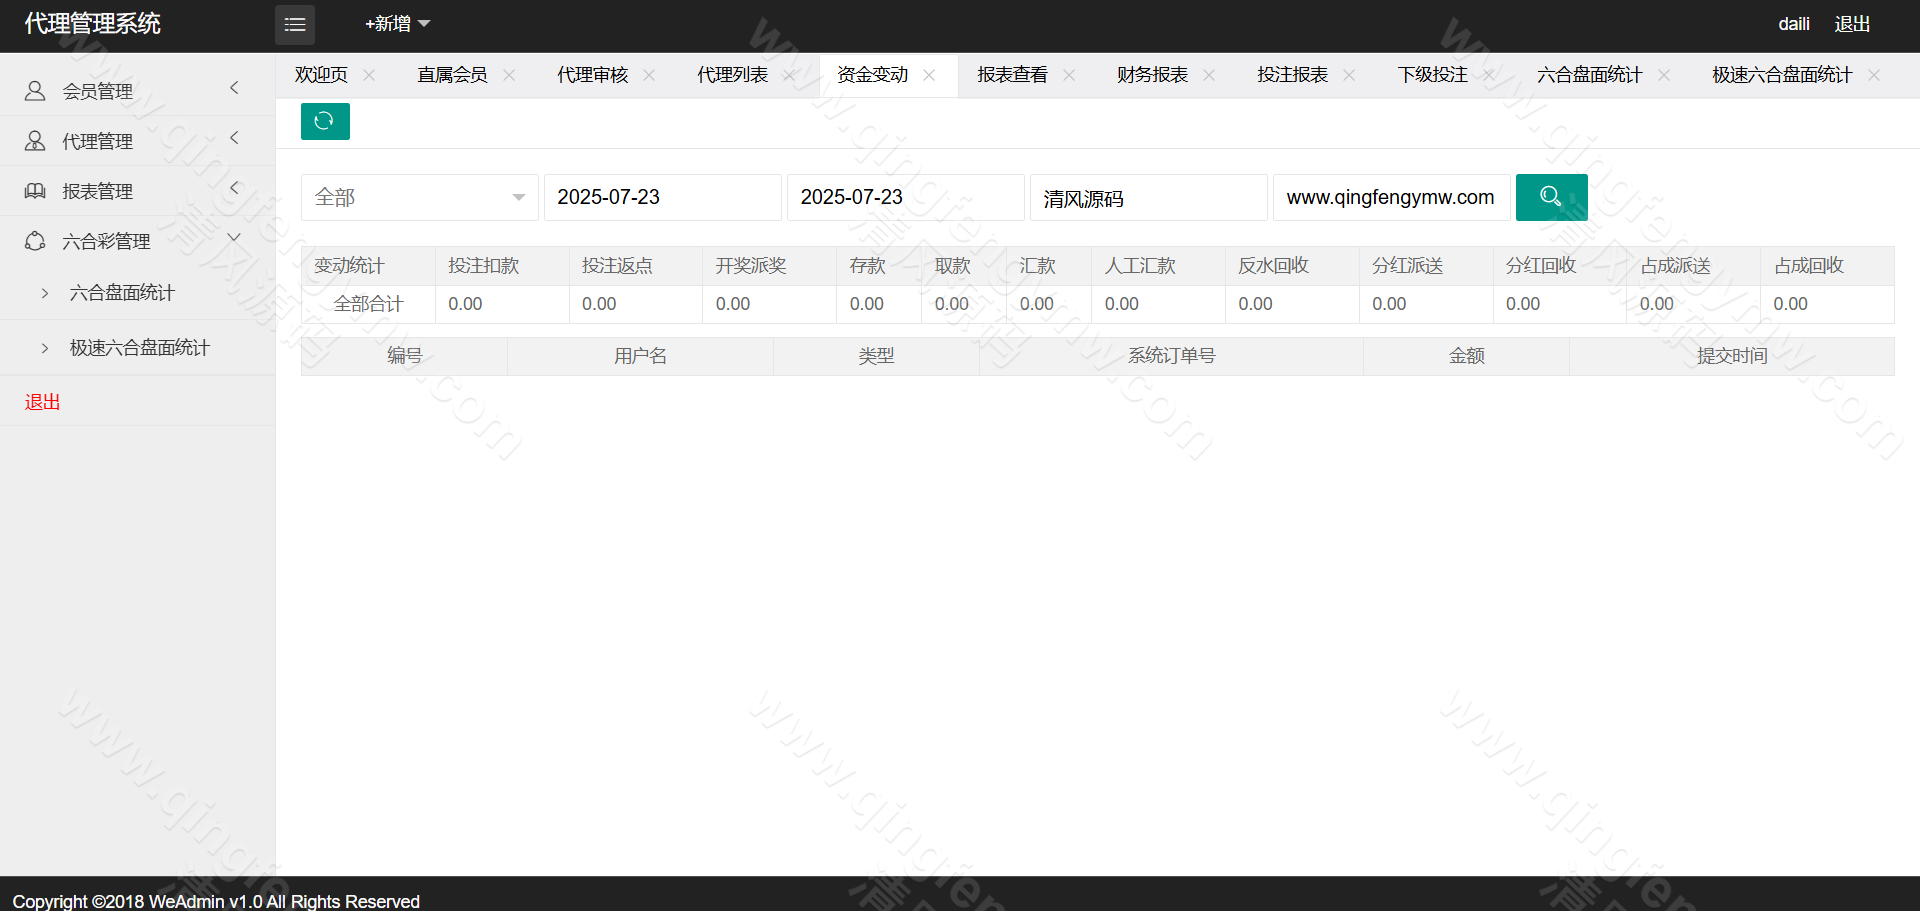Expand the 代理管理 sidebar menu
1920x911 pixels.
point(137,141)
